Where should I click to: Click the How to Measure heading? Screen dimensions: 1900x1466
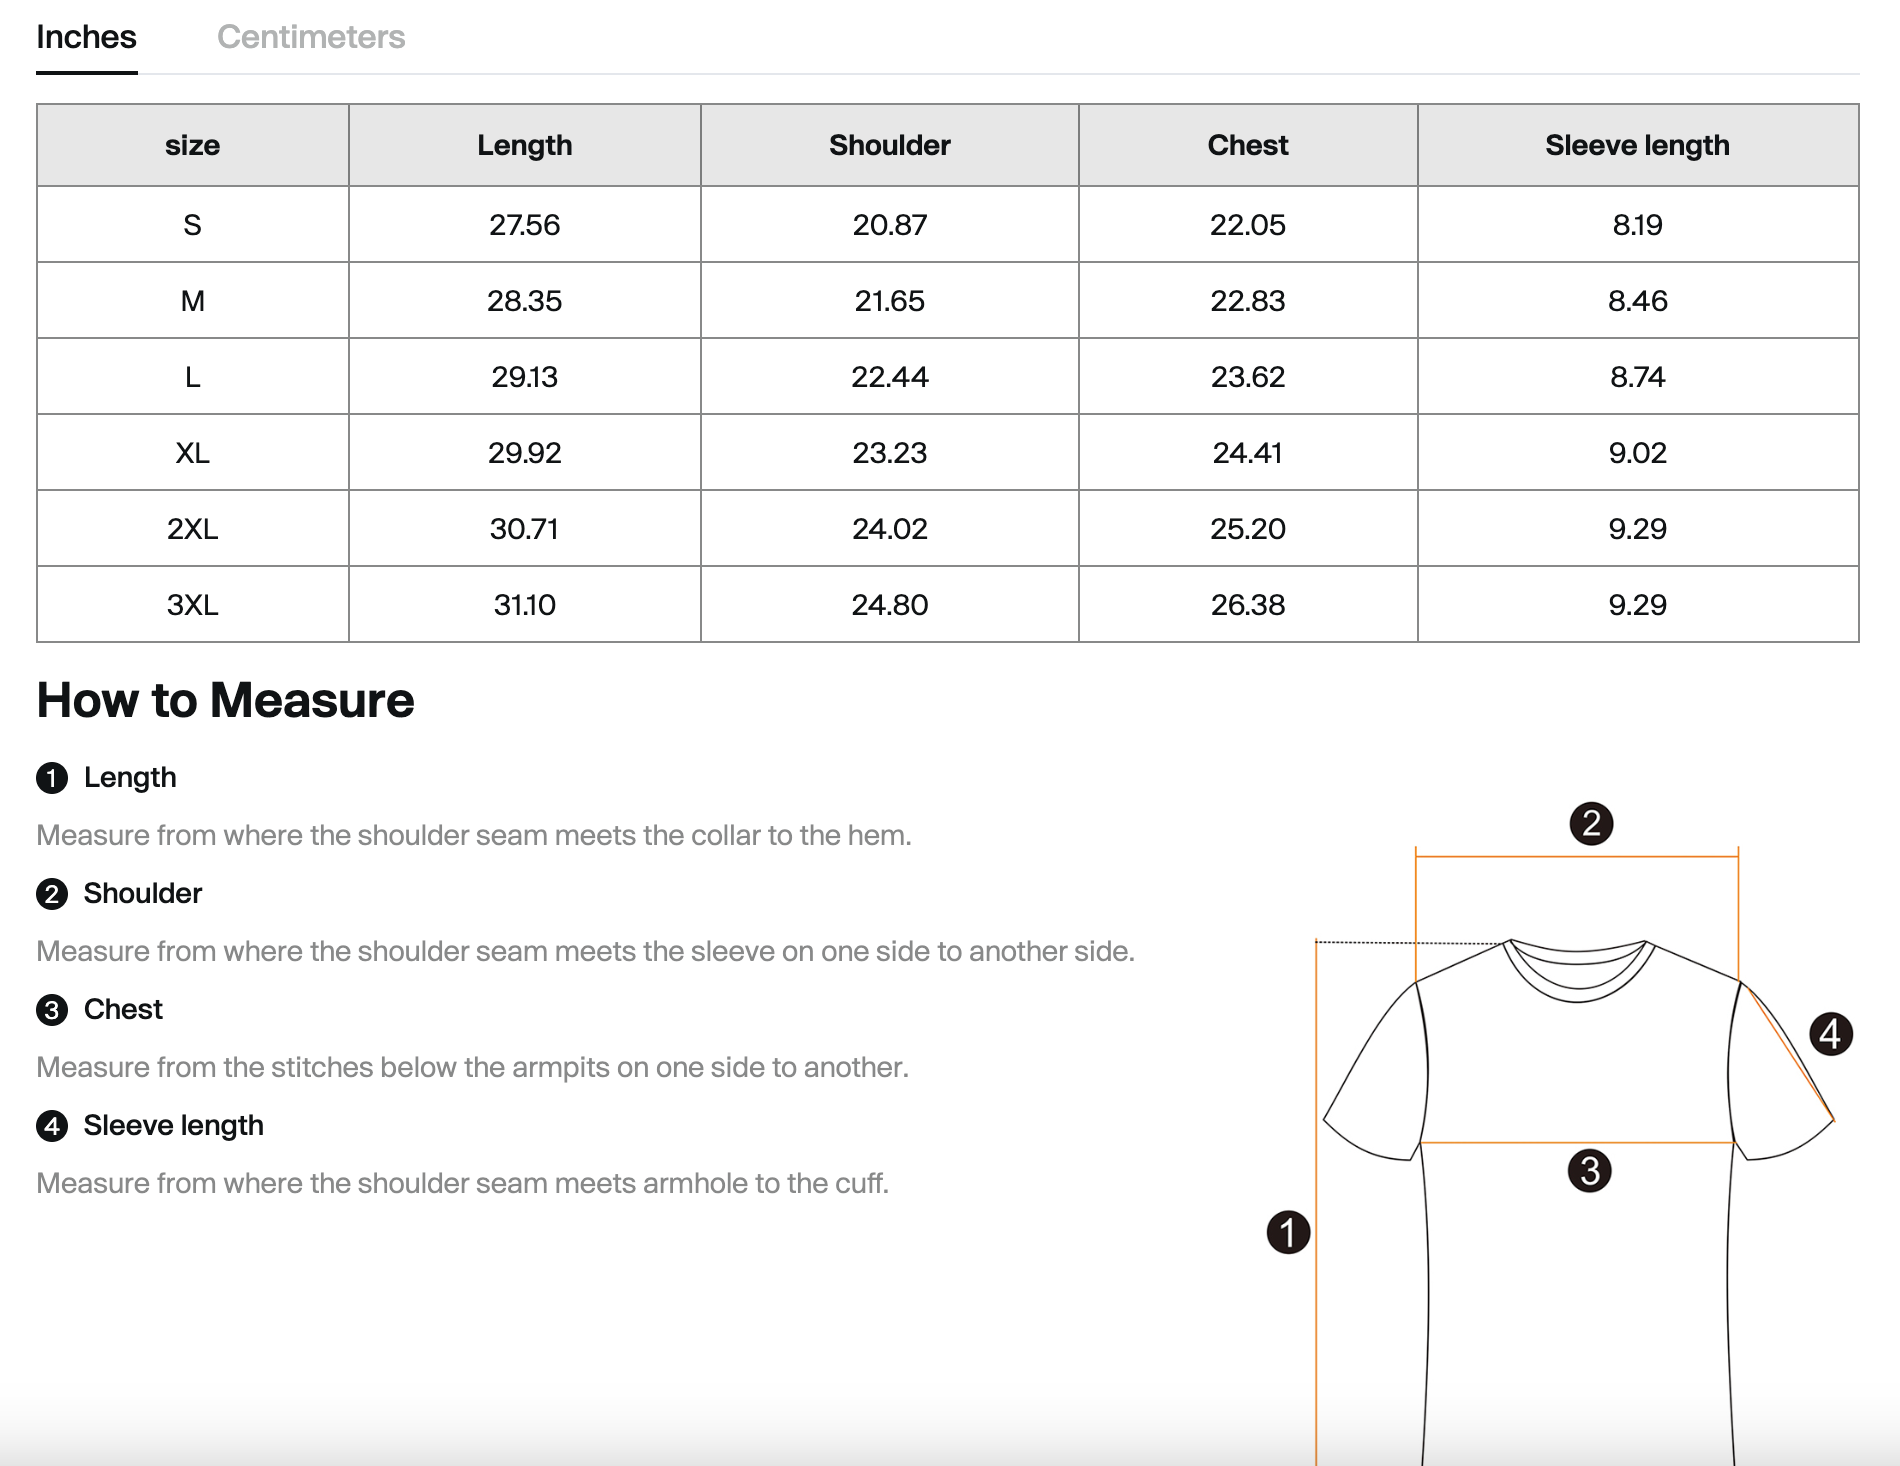(x=225, y=700)
